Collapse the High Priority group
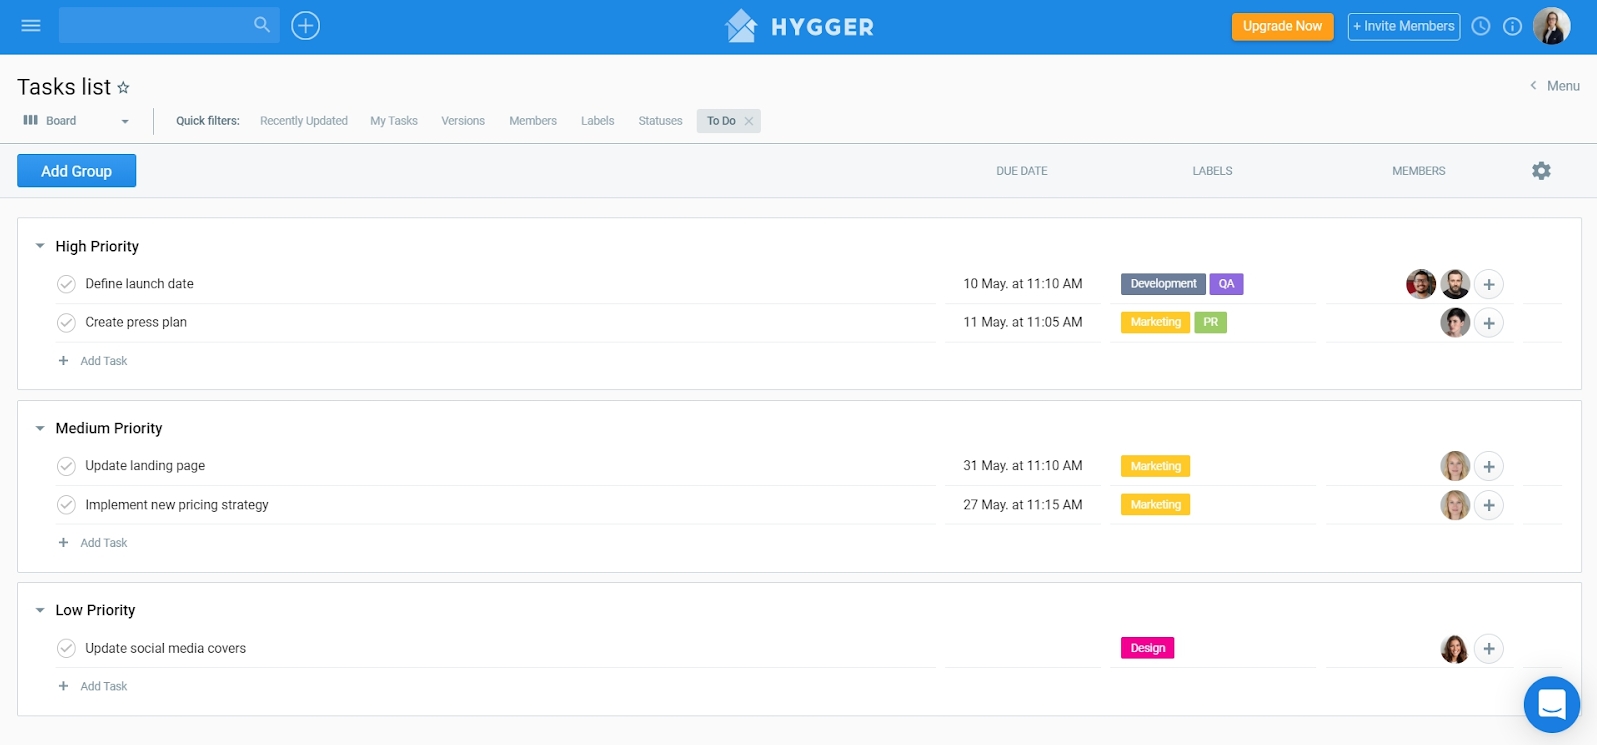 pyautogui.click(x=40, y=246)
